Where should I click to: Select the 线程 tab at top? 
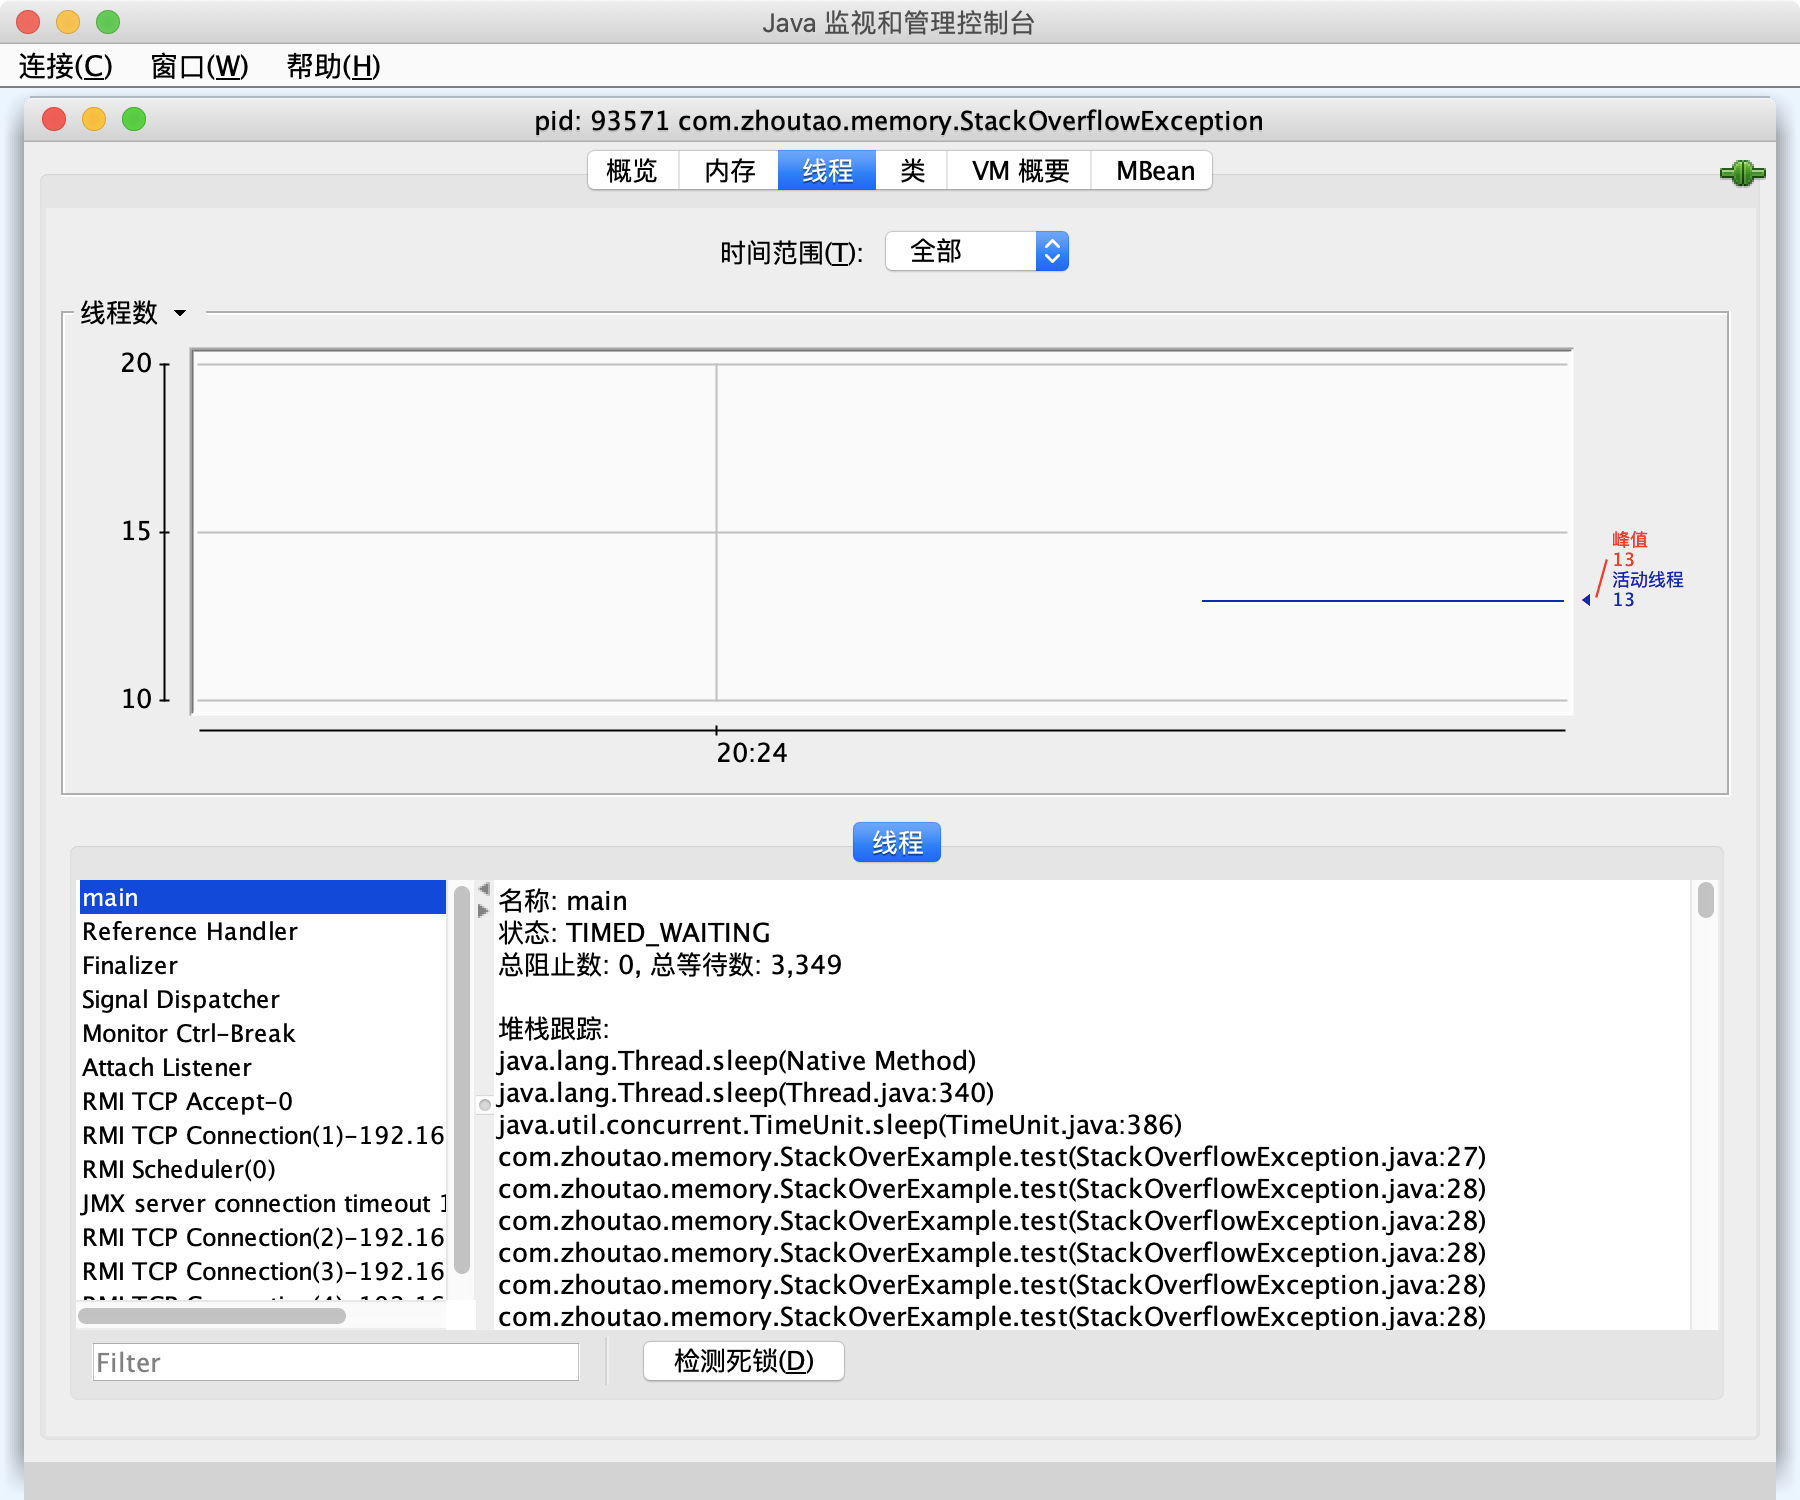point(827,171)
